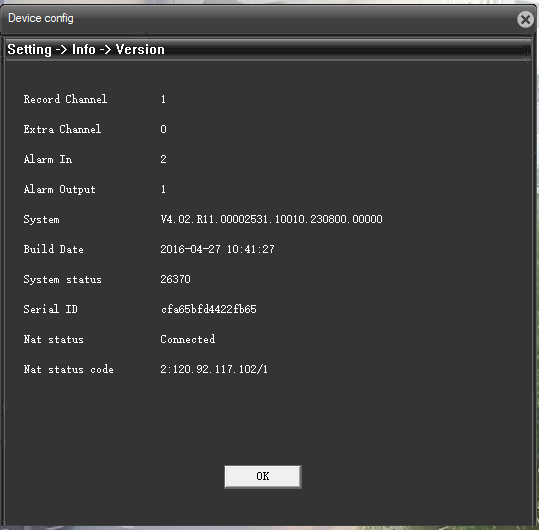The image size is (539, 530).
Task: Click the System version string V4.02.R11
Action: tap(271, 219)
